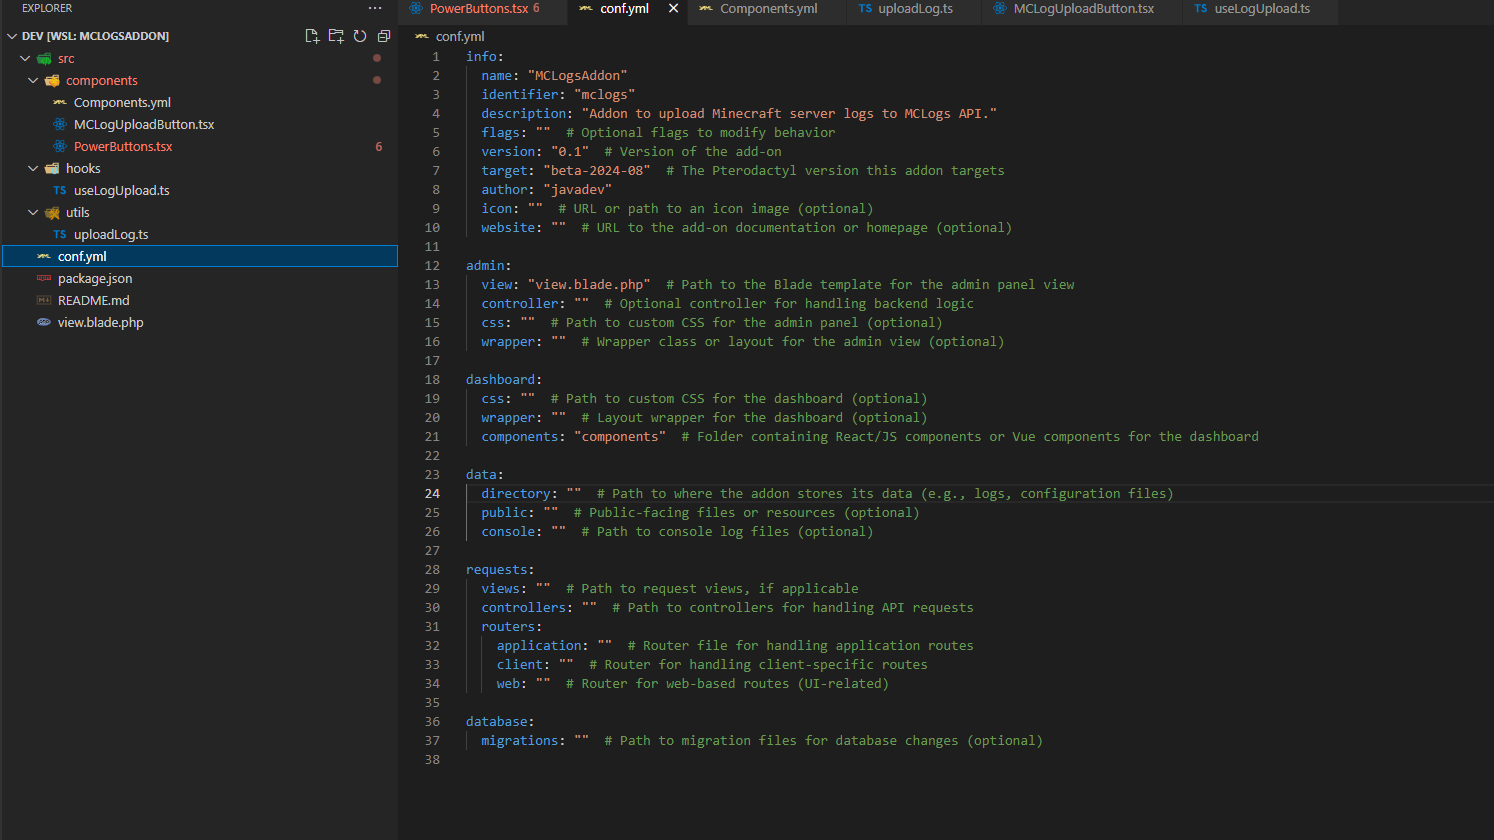The width and height of the screenshot is (1494, 840).
Task: Select conf.yml in the Explorer tree
Action: [x=200, y=256]
